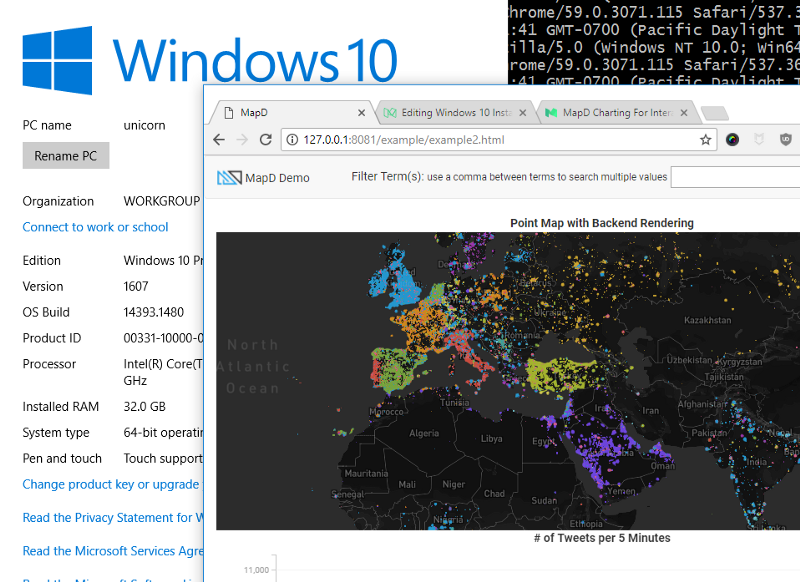Click Installed RAM value 32.0 GB
This screenshot has height=582, width=800.
[144, 407]
